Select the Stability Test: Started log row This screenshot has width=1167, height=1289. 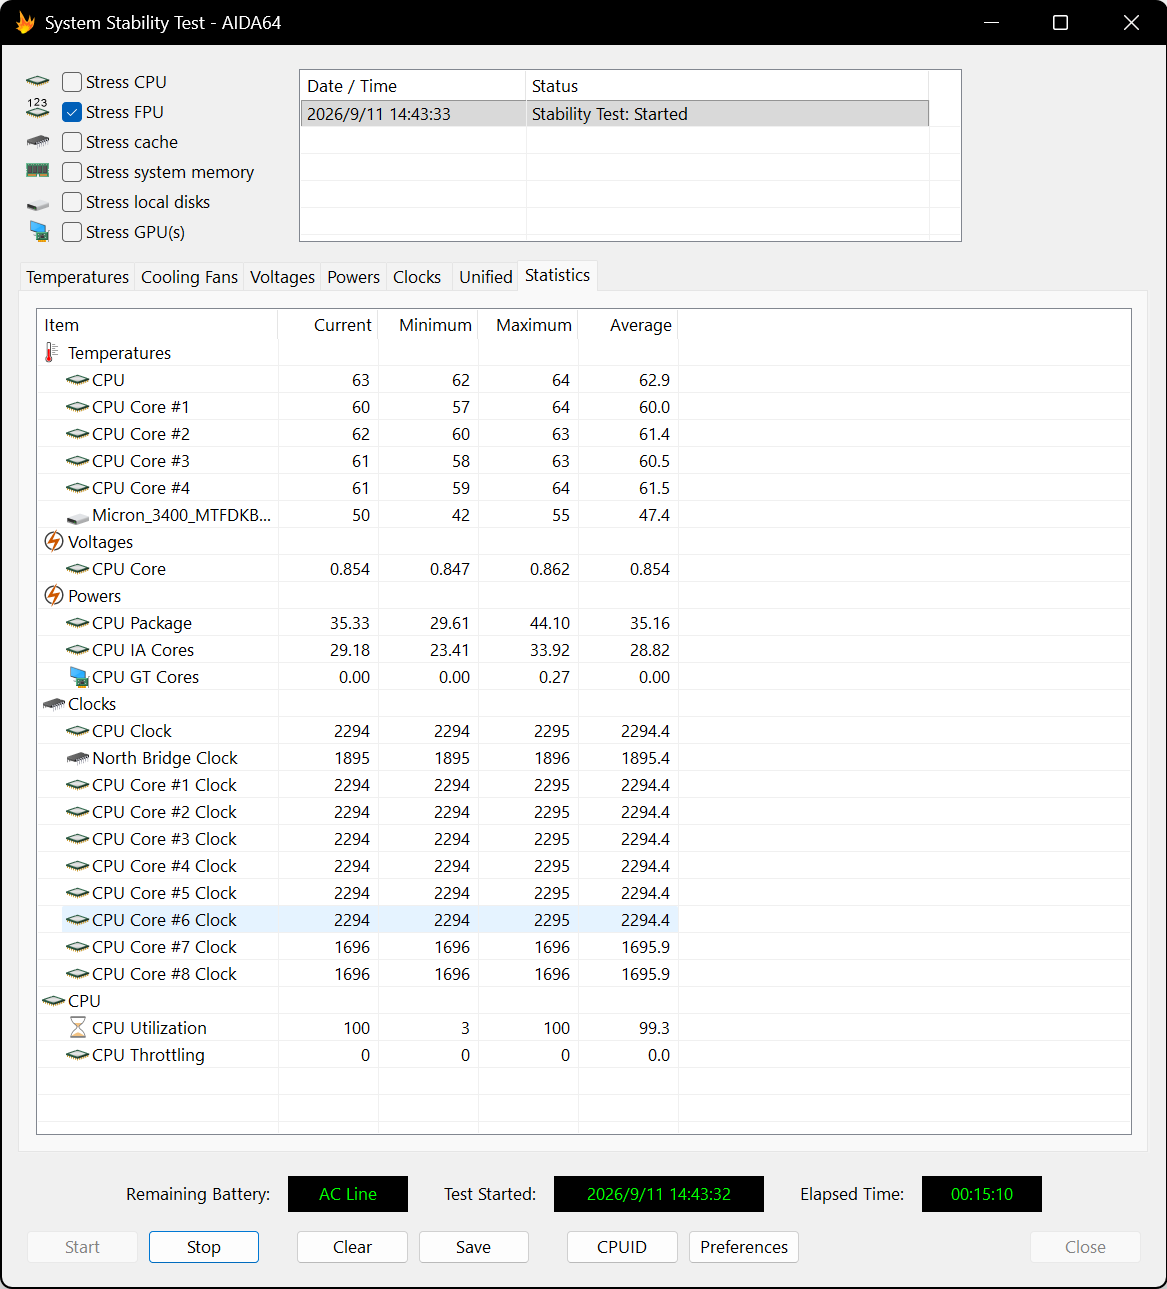614,114
